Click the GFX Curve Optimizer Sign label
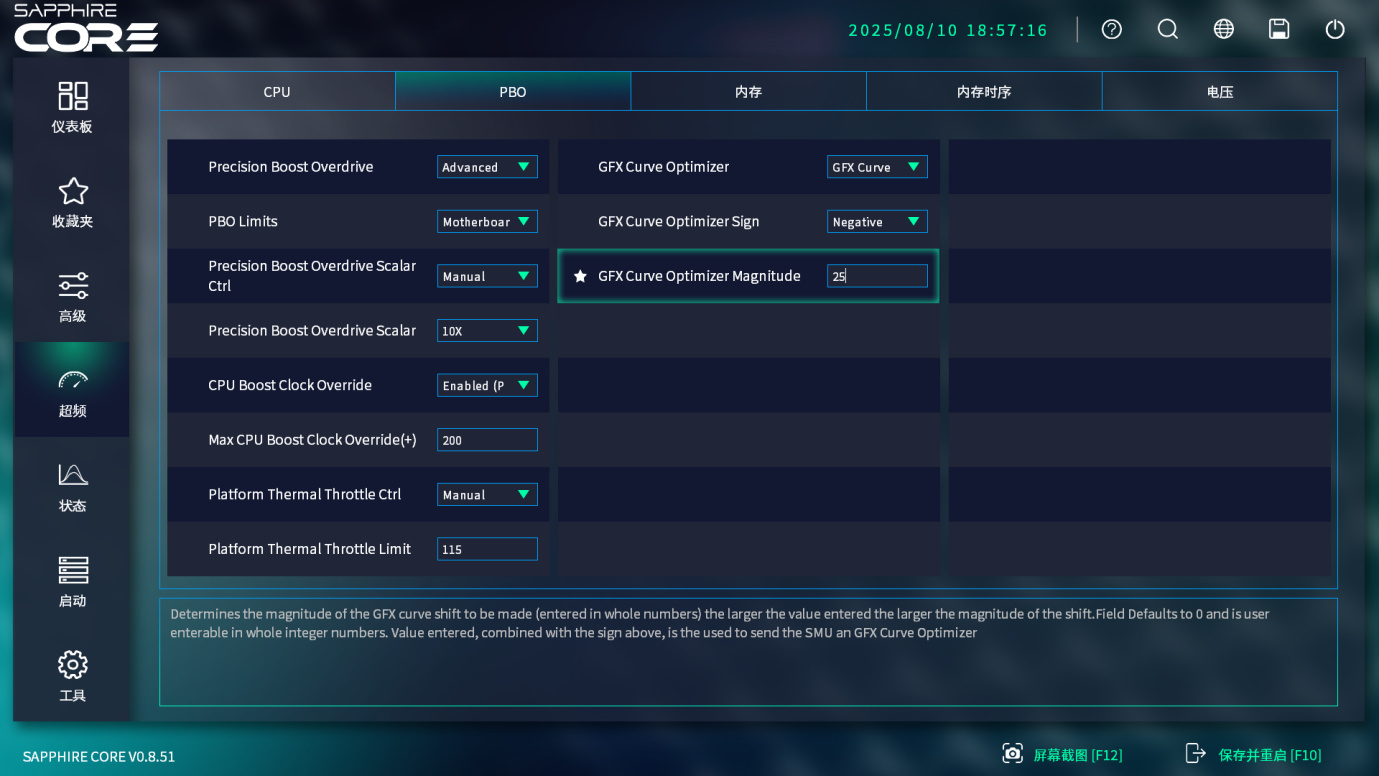The width and height of the screenshot is (1379, 776). point(679,222)
